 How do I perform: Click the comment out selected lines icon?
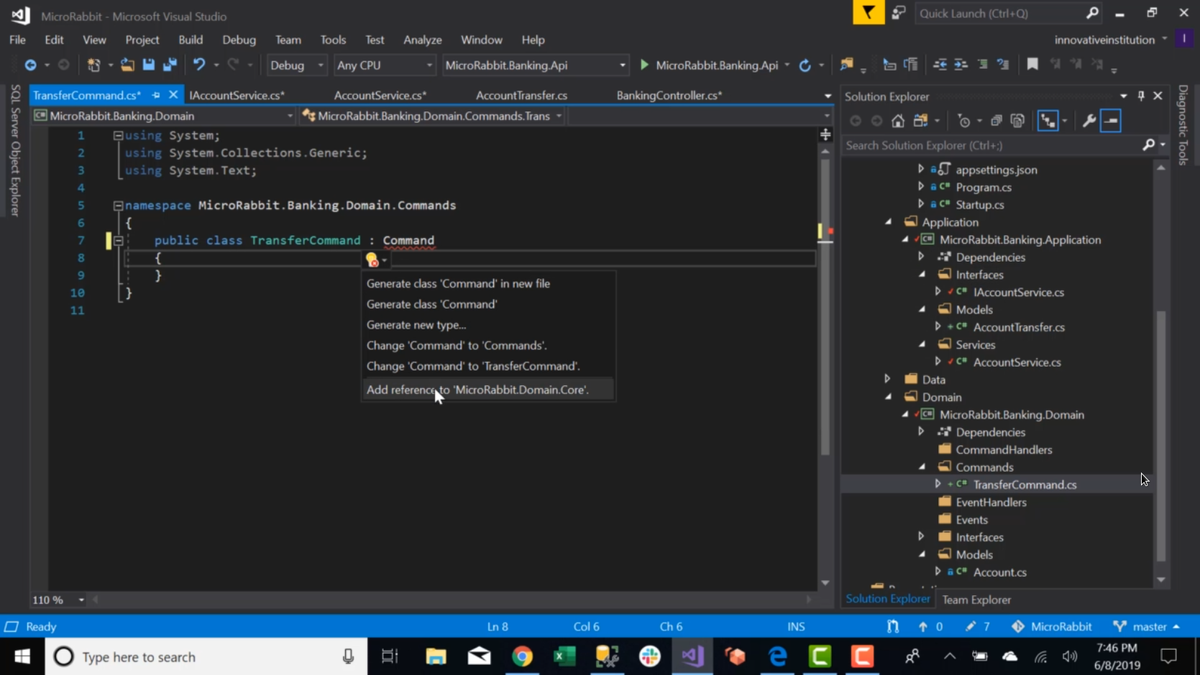[983, 65]
